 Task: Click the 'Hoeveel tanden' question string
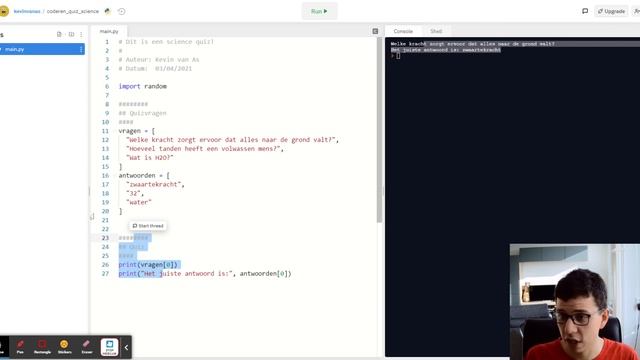(203, 149)
